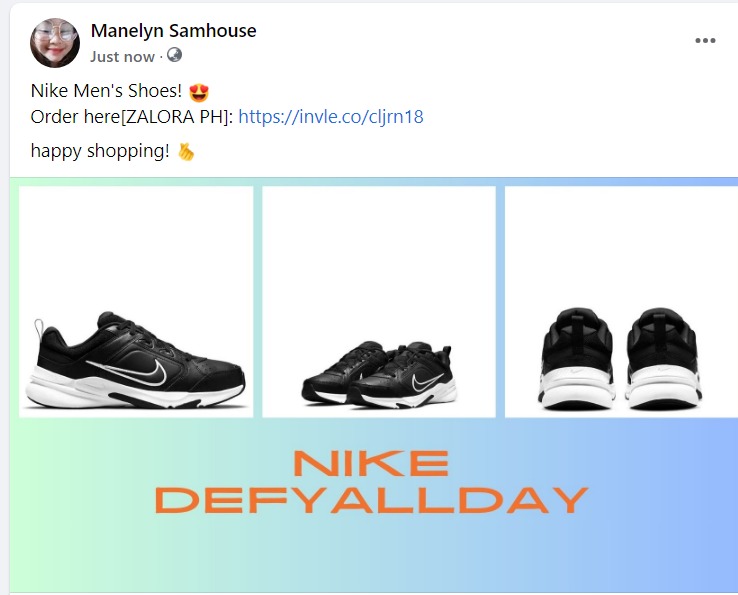Click the heart-eyes emoji in the post
738x595 pixels.
pos(199,92)
